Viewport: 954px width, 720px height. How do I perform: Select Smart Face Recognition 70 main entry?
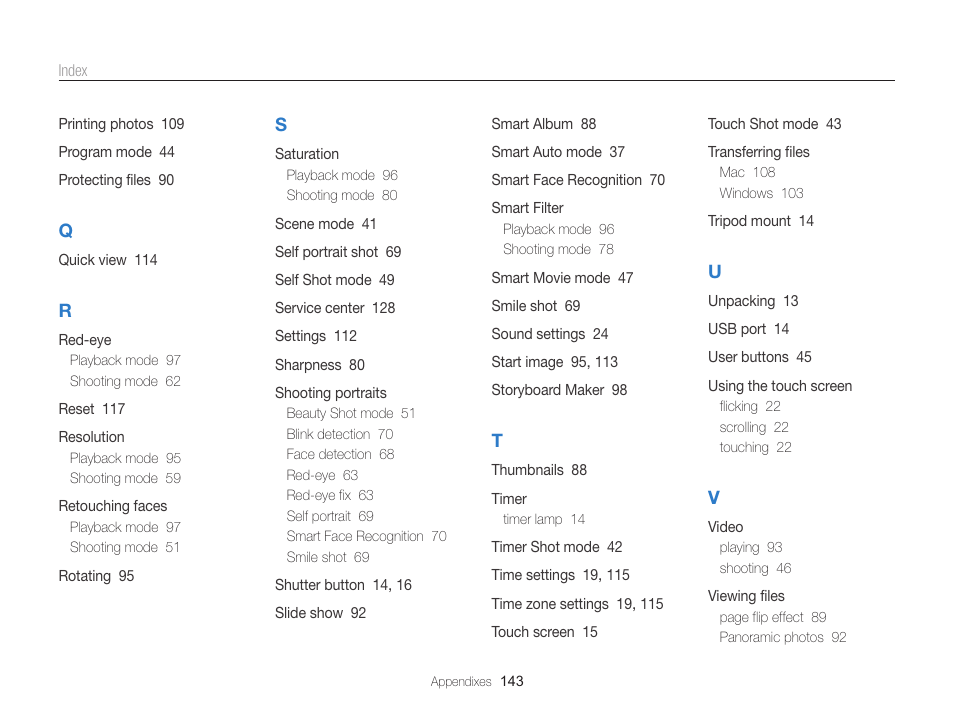[578, 180]
